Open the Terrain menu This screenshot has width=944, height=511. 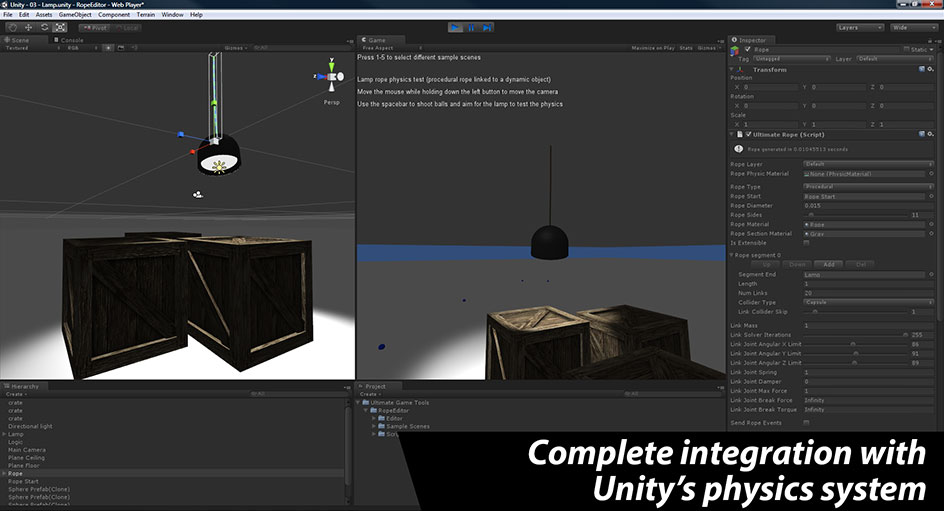[x=146, y=14]
